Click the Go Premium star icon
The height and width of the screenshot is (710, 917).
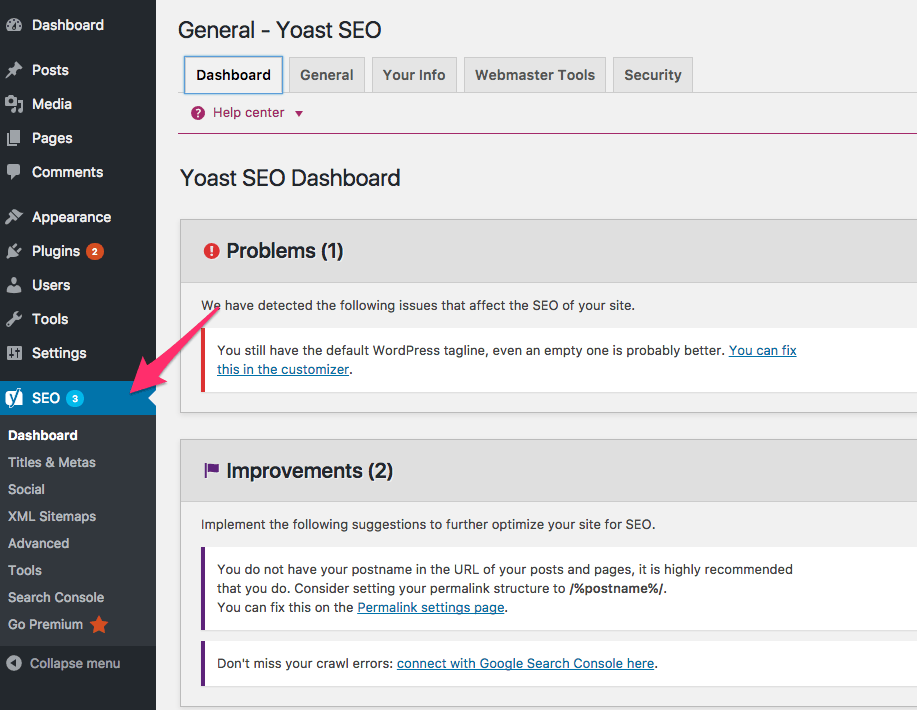pyautogui.click(x=99, y=625)
